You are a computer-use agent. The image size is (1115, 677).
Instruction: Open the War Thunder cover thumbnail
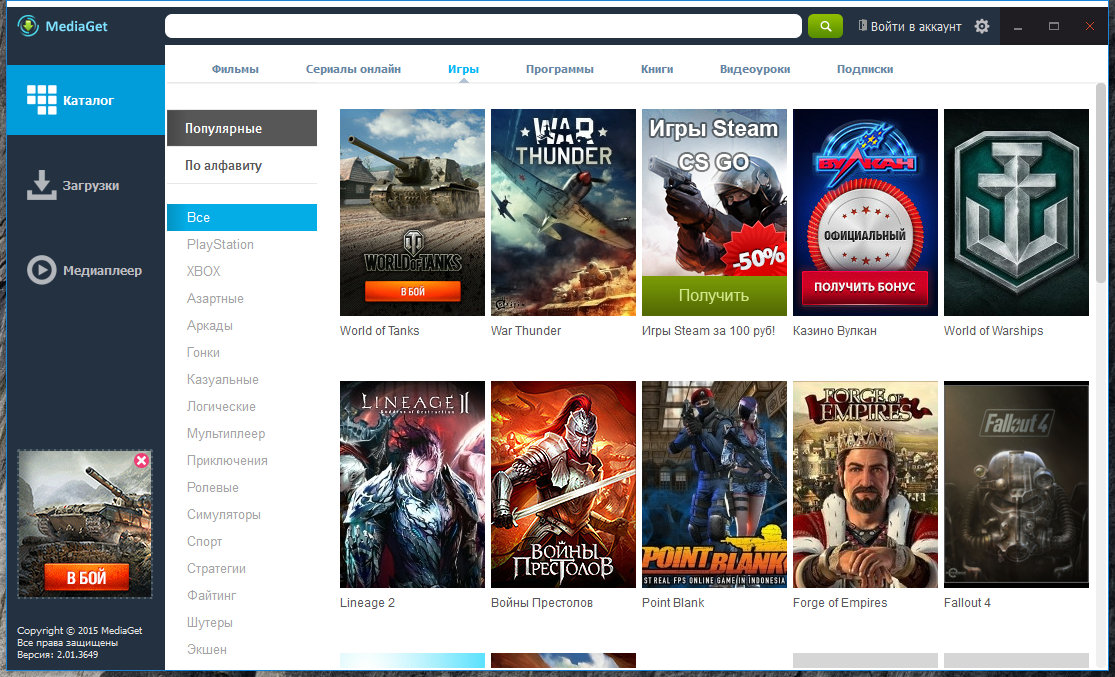pos(563,212)
